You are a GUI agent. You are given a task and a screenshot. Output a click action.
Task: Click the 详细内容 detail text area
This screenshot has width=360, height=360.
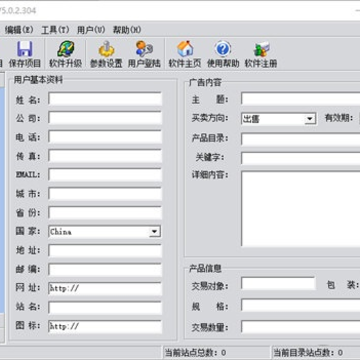tap(301, 209)
